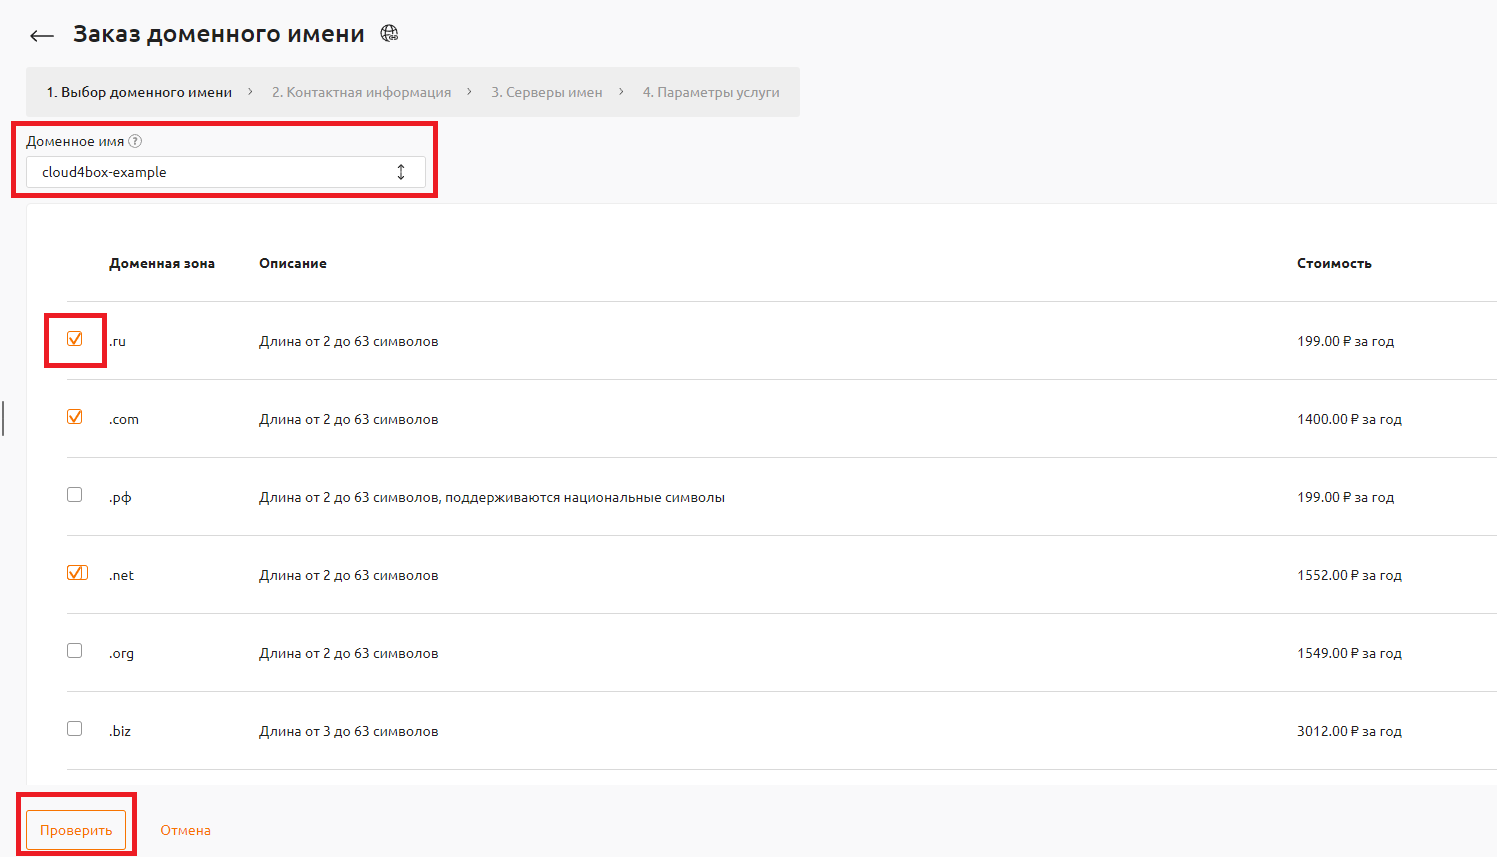Viewport: 1497px width, 857px height.
Task: Click the .ru zone label
Action: coord(117,341)
